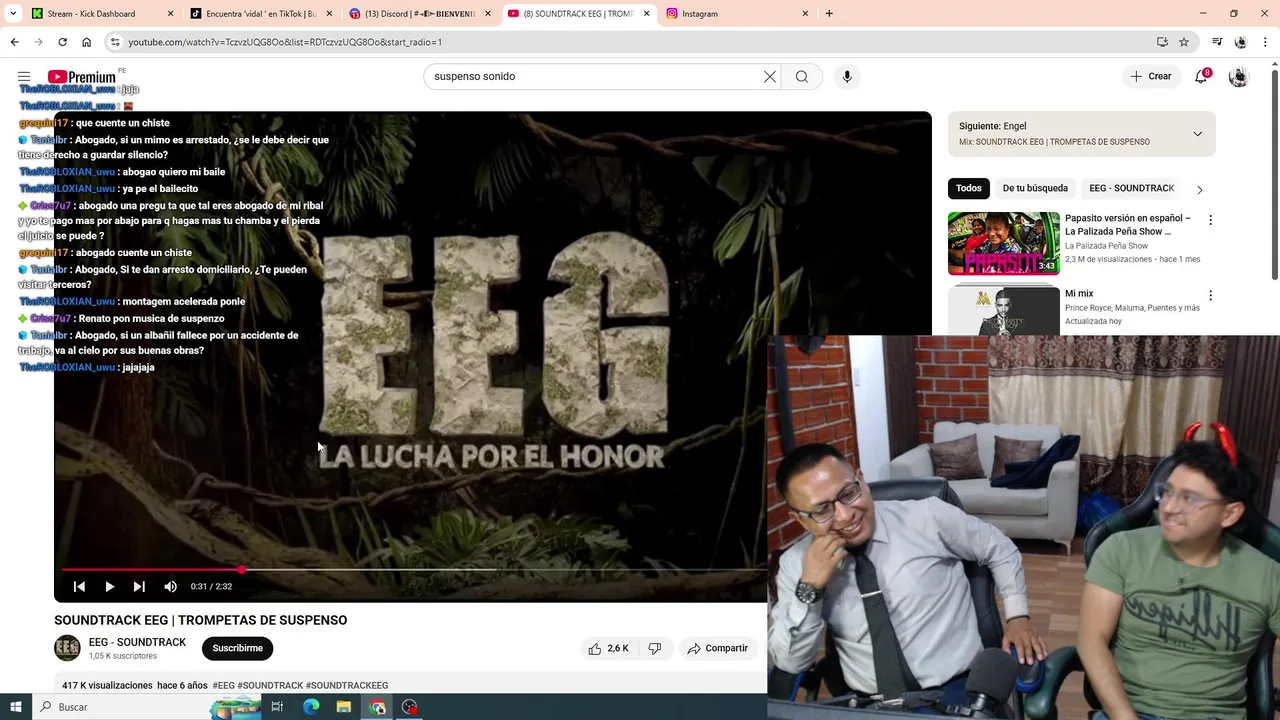Open File Explorer from taskbar
Viewport: 1280px width, 720px height.
click(344, 707)
